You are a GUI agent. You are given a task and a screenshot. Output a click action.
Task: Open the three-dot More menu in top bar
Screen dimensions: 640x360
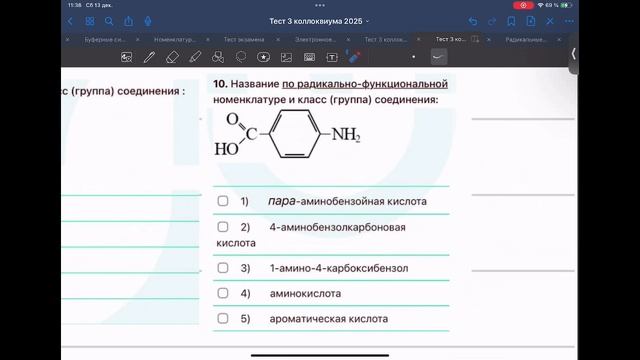pyautogui.click(x=569, y=21)
